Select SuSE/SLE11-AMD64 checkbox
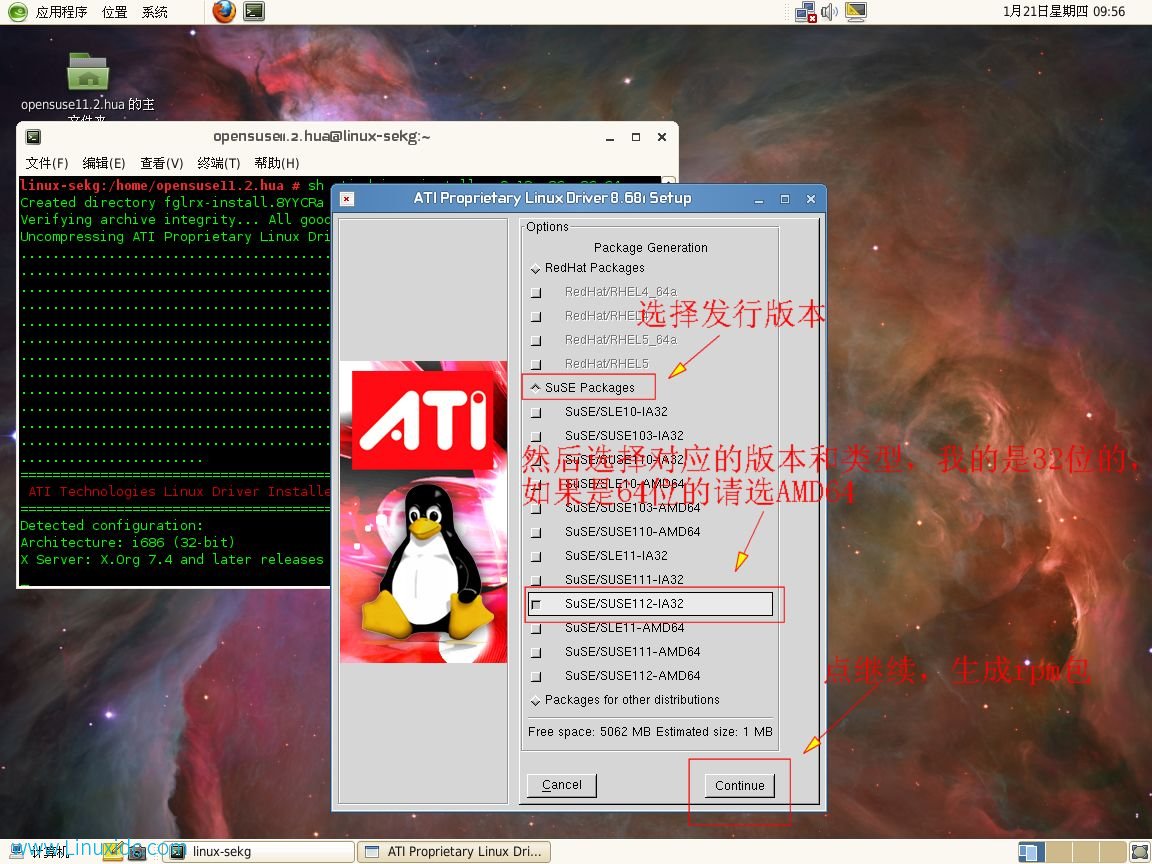Image resolution: width=1152 pixels, height=864 pixels. tap(536, 629)
